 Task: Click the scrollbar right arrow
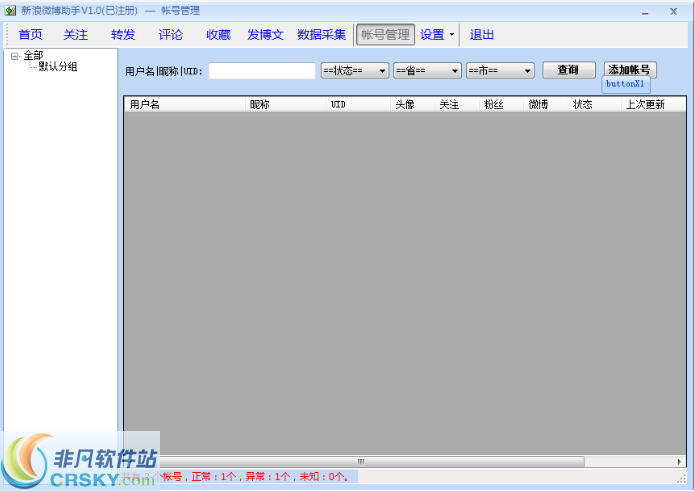coord(679,461)
